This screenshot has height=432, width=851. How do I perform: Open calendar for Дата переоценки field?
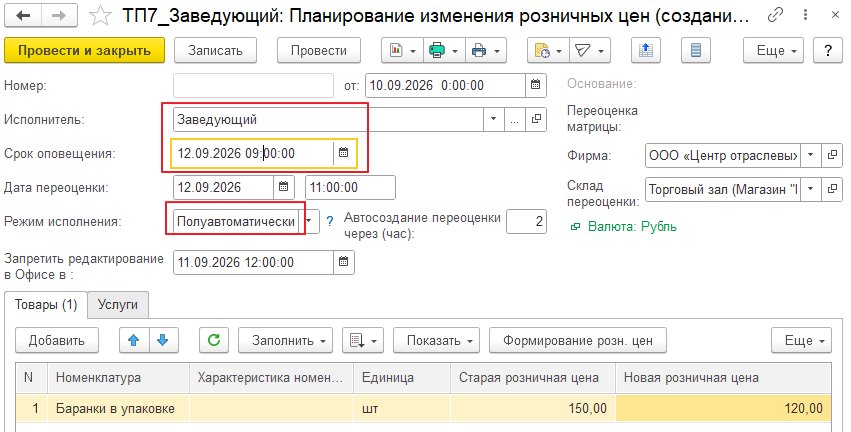click(283, 187)
